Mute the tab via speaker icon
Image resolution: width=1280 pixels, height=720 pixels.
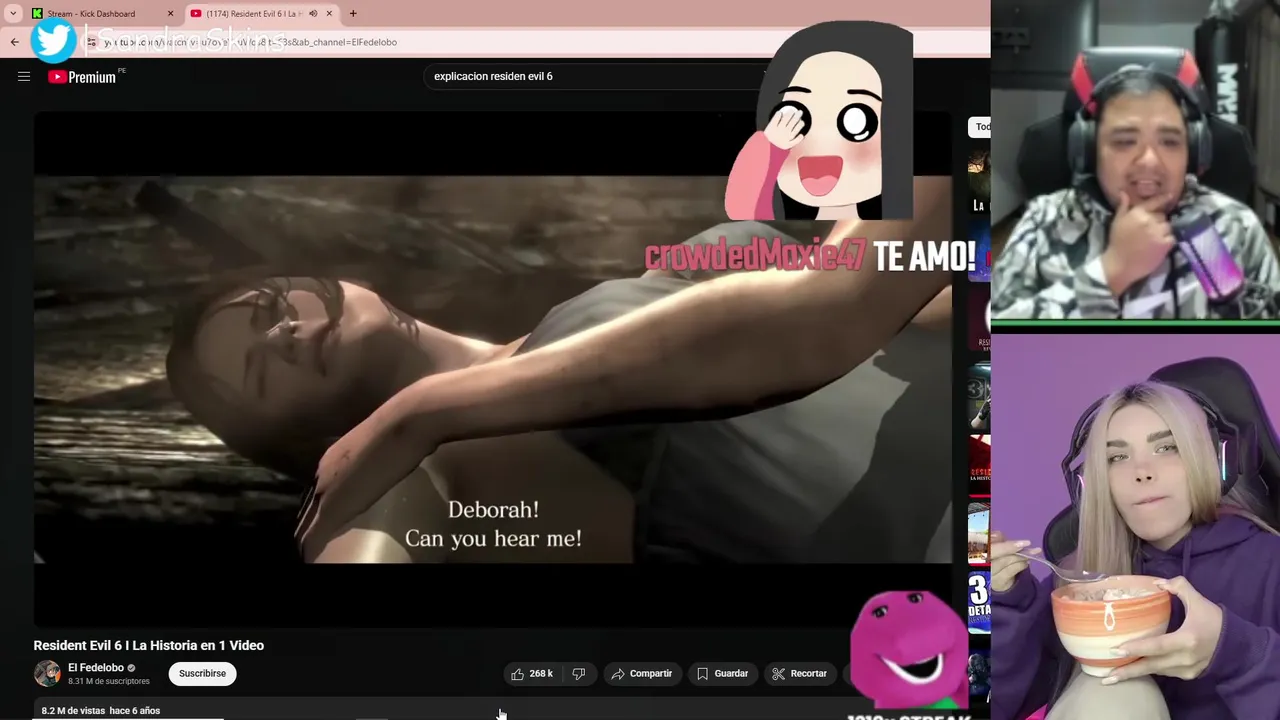[x=312, y=14]
